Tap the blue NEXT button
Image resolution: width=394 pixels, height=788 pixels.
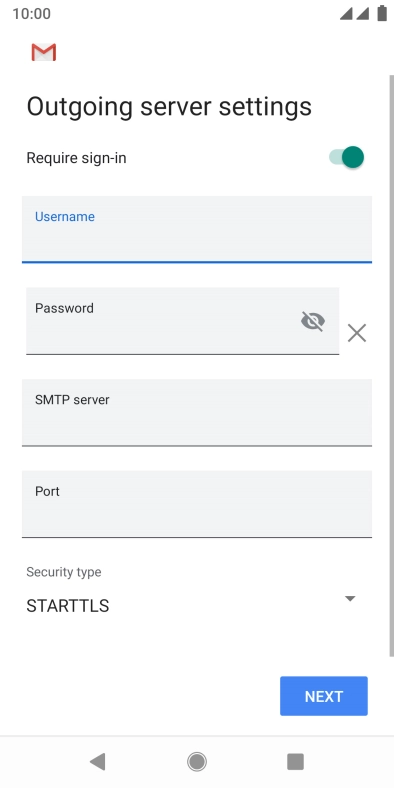click(x=324, y=696)
